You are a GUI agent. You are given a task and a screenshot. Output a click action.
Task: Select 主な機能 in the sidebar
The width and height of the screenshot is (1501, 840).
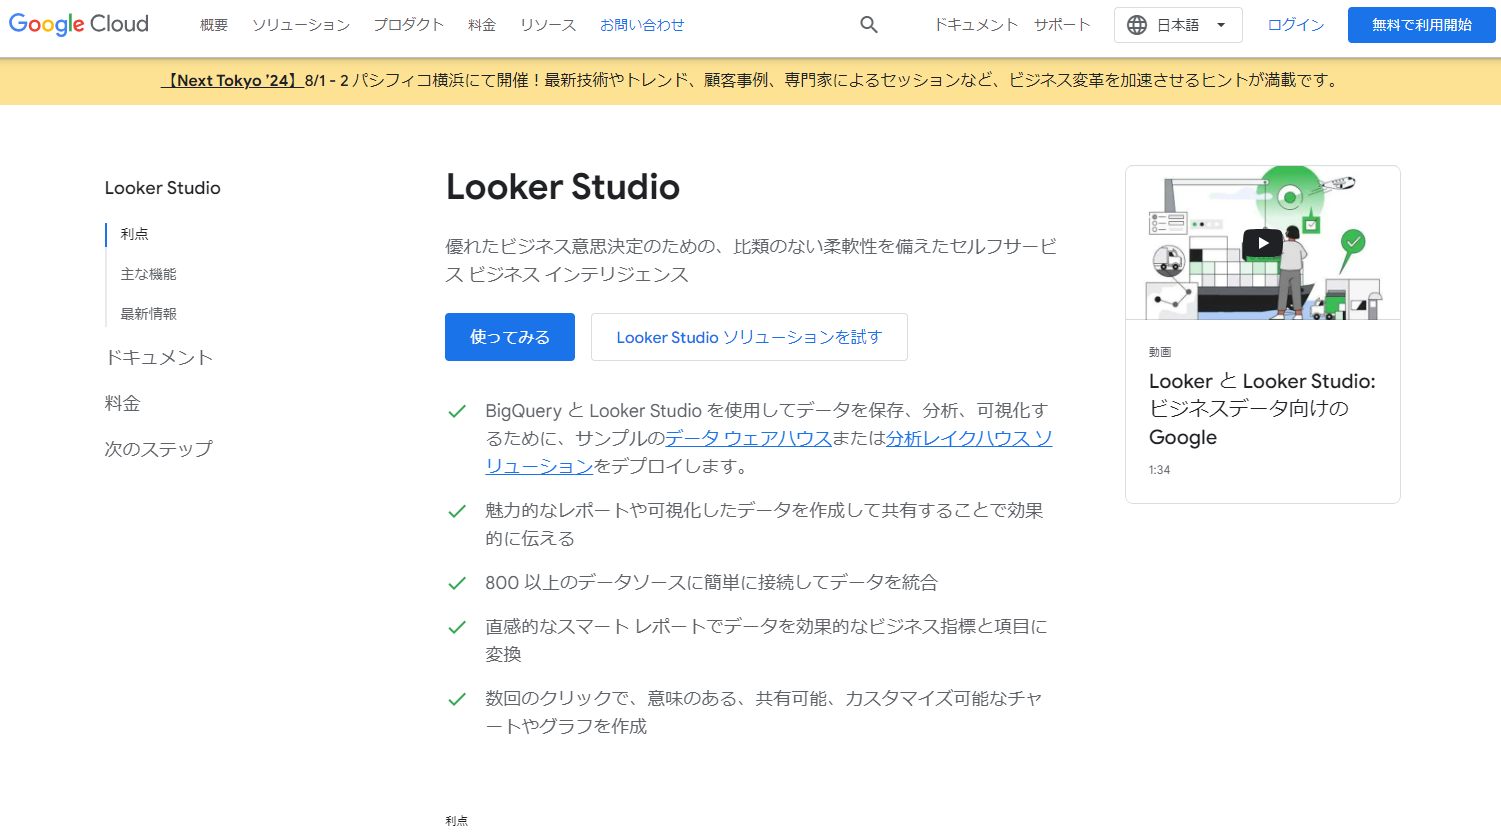tap(149, 274)
